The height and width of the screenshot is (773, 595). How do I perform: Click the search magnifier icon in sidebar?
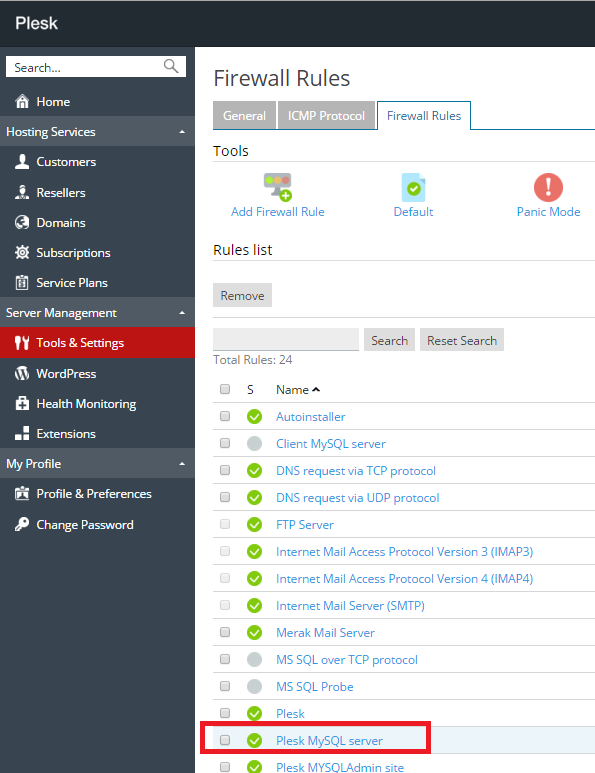click(171, 66)
